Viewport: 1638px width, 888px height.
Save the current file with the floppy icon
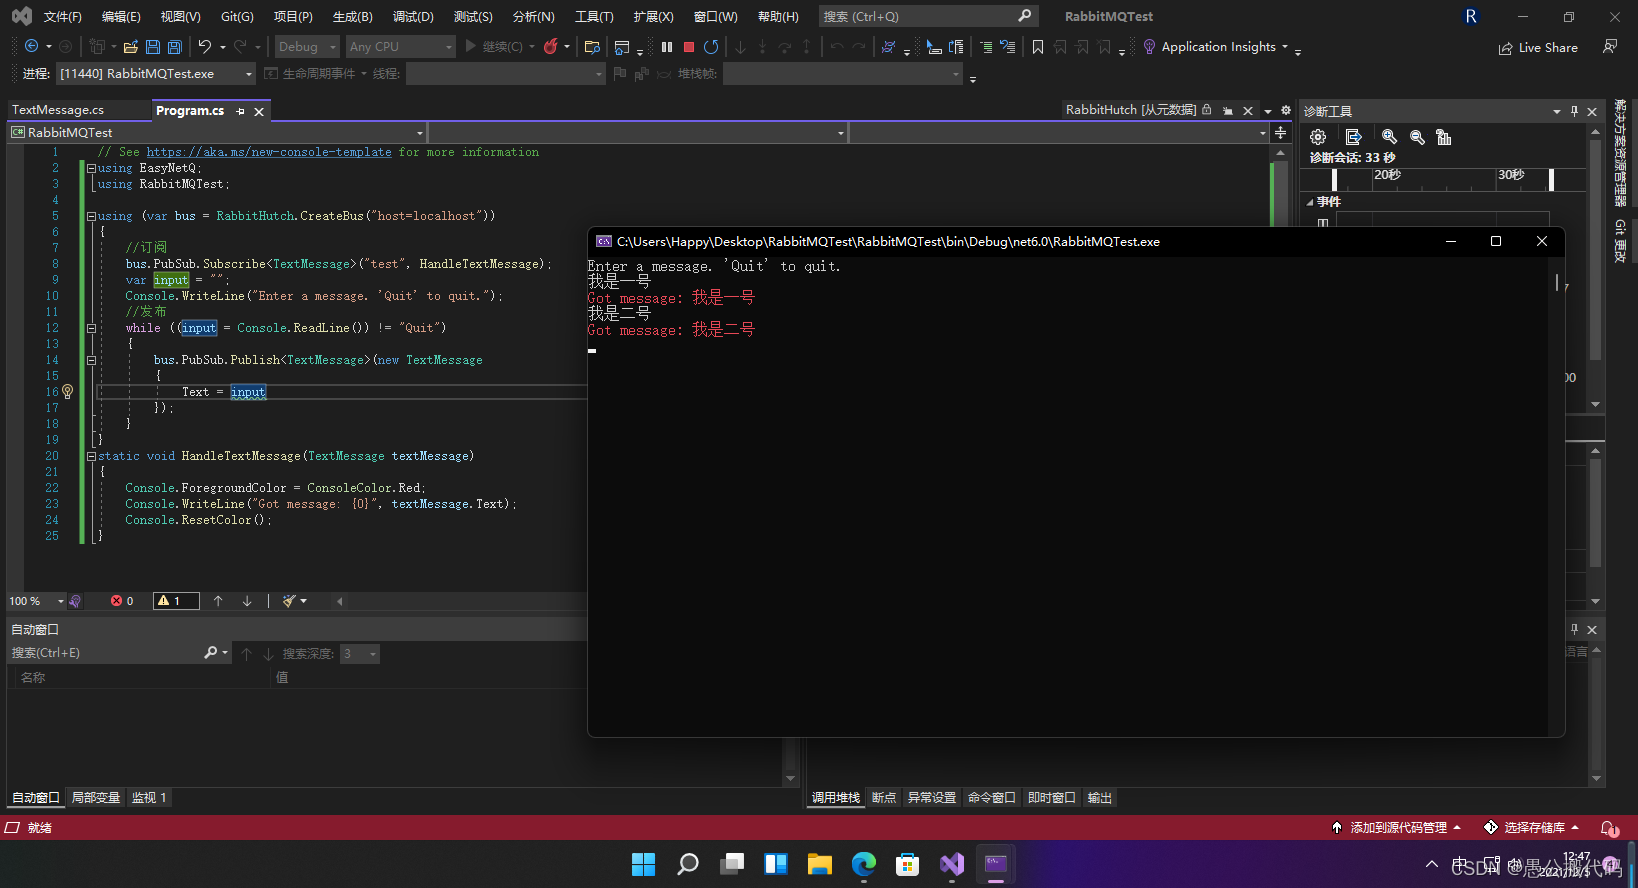point(153,46)
